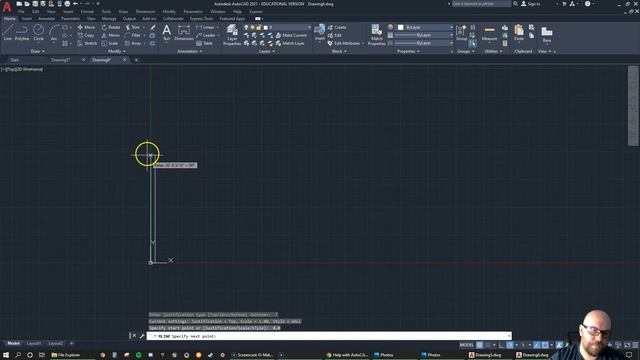Click the Paste tool
Viewport: 640px width, 360px height.
pos(519,33)
